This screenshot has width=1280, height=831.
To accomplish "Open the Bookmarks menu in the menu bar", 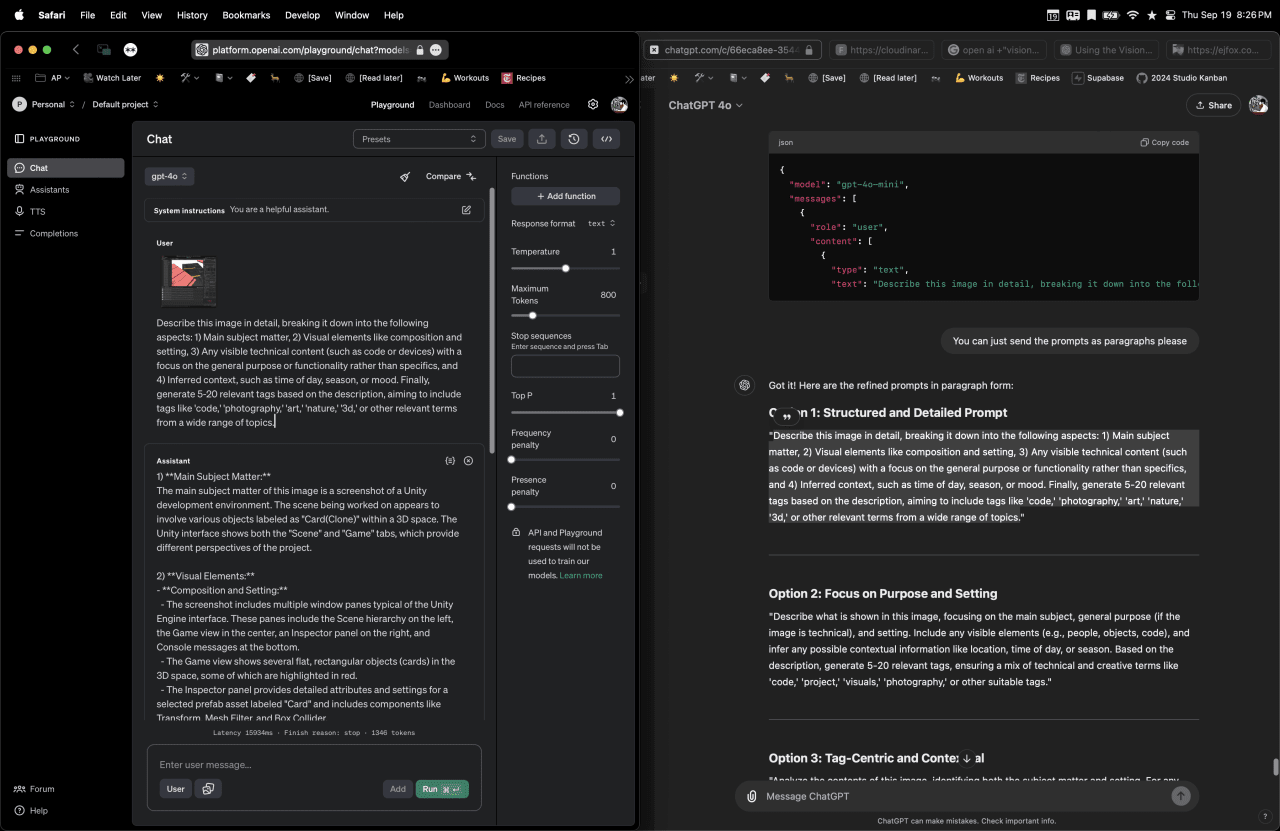I will pos(244,15).
